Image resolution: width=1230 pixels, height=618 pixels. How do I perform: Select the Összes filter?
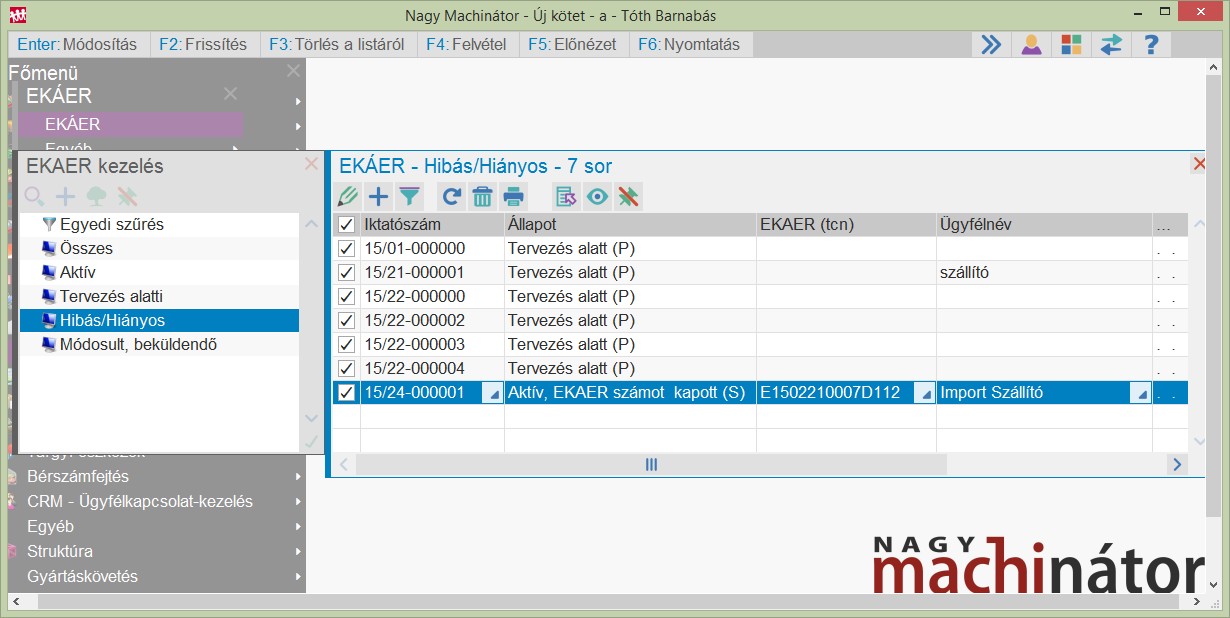159,248
